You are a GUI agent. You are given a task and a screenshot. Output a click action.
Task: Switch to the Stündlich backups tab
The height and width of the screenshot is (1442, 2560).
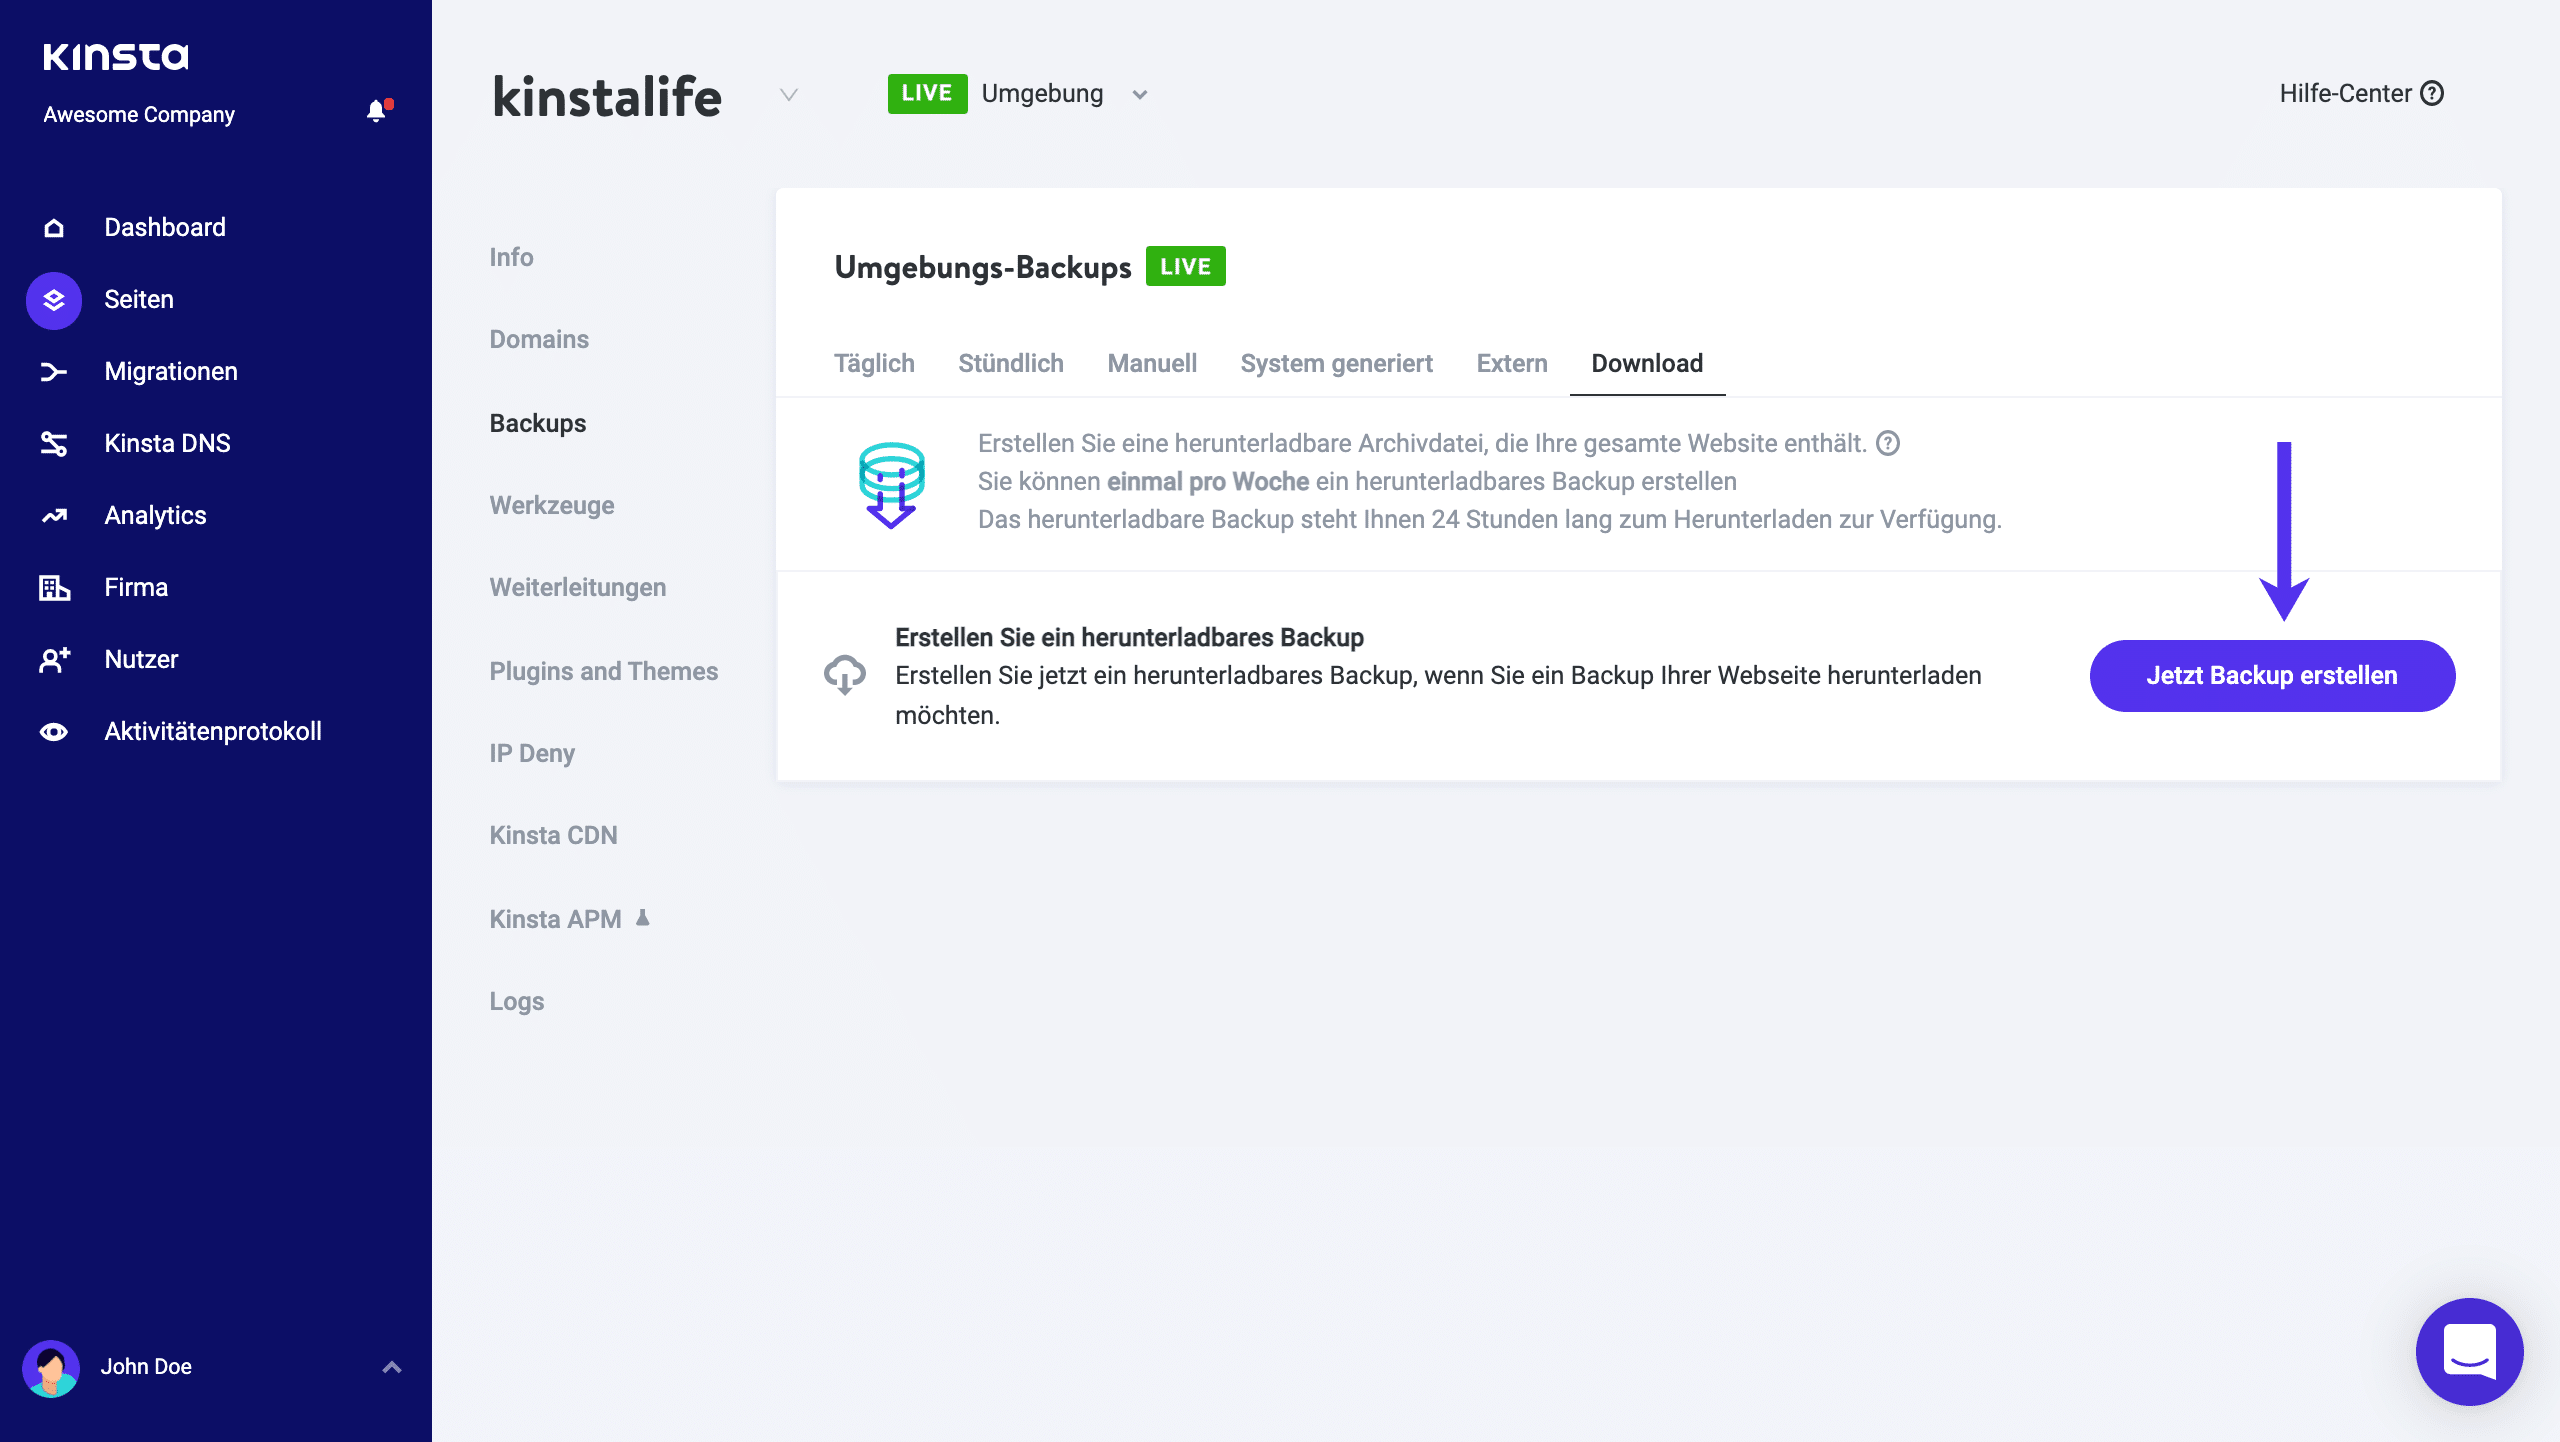1010,363
